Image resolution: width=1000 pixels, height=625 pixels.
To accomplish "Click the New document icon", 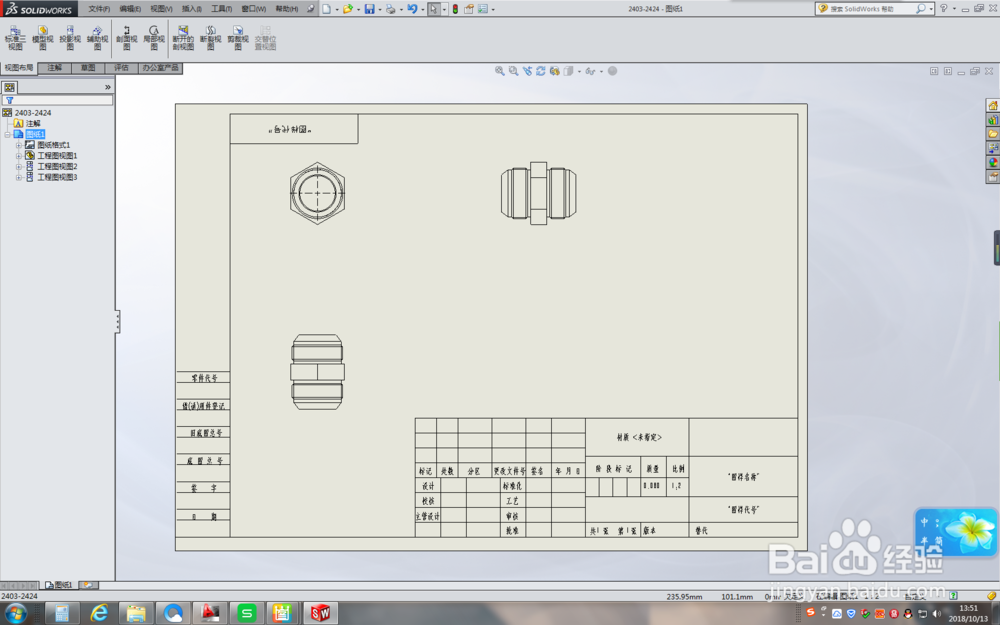I will (x=327, y=9).
